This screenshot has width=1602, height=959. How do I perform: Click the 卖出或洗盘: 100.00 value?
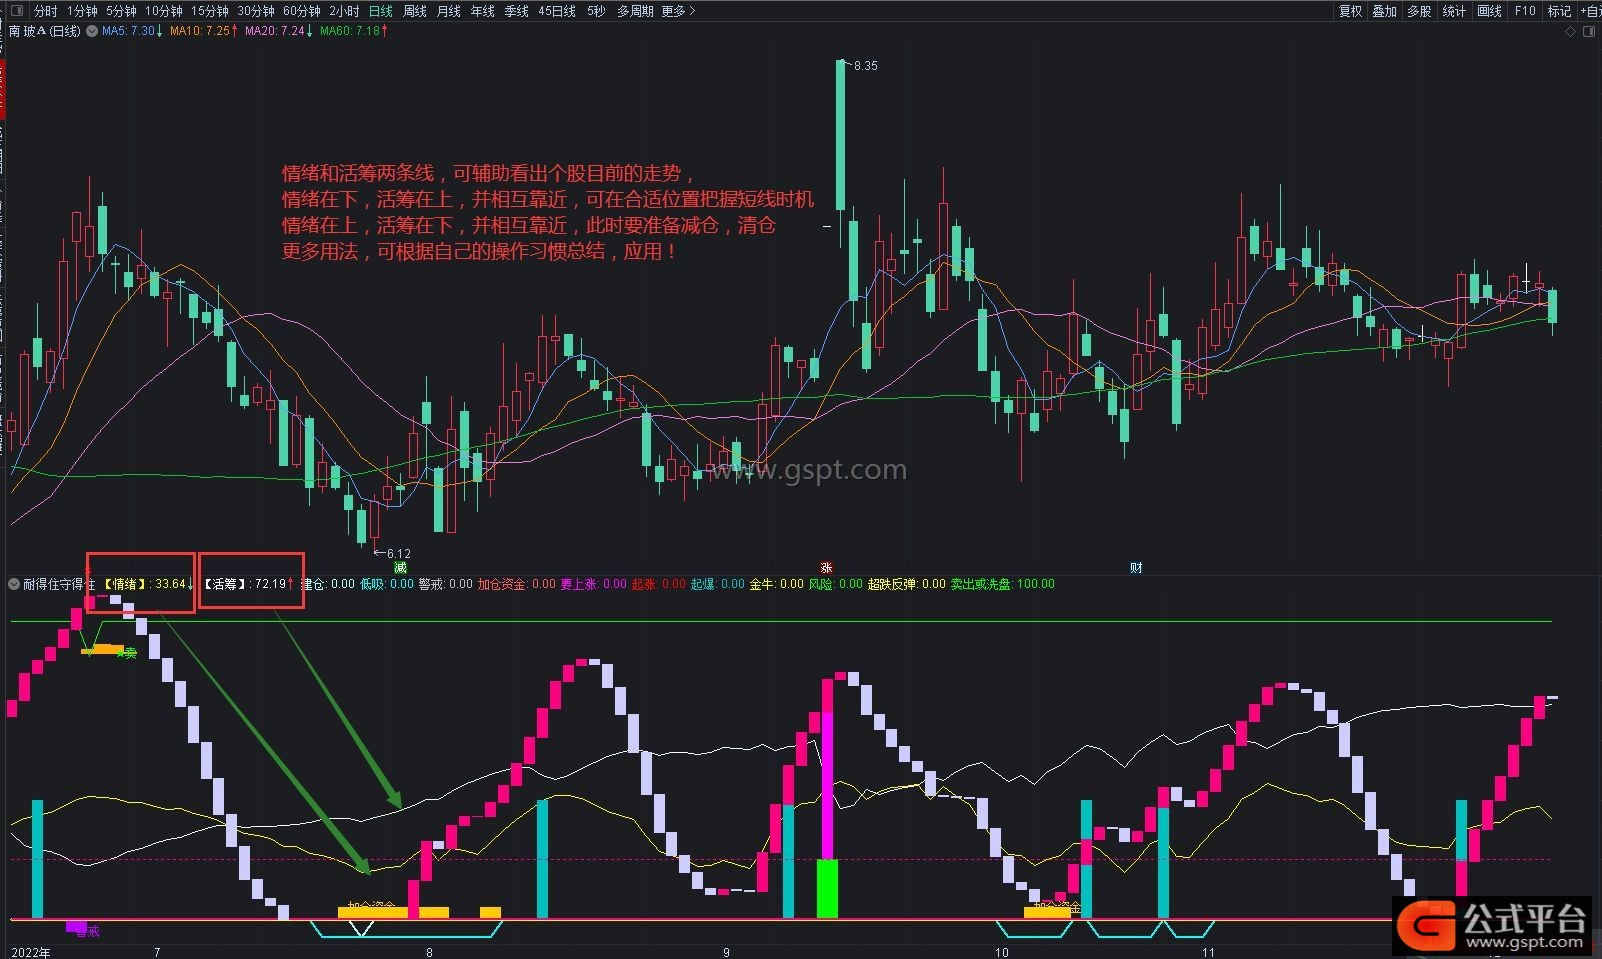click(x=1003, y=584)
